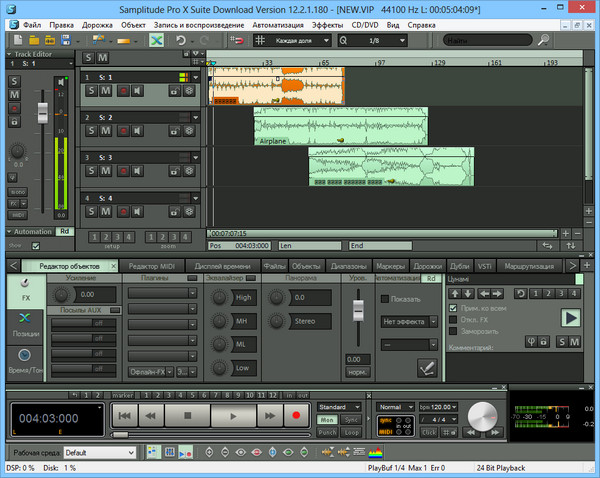Switch to the Маркеры tab

pyautogui.click(x=390, y=266)
